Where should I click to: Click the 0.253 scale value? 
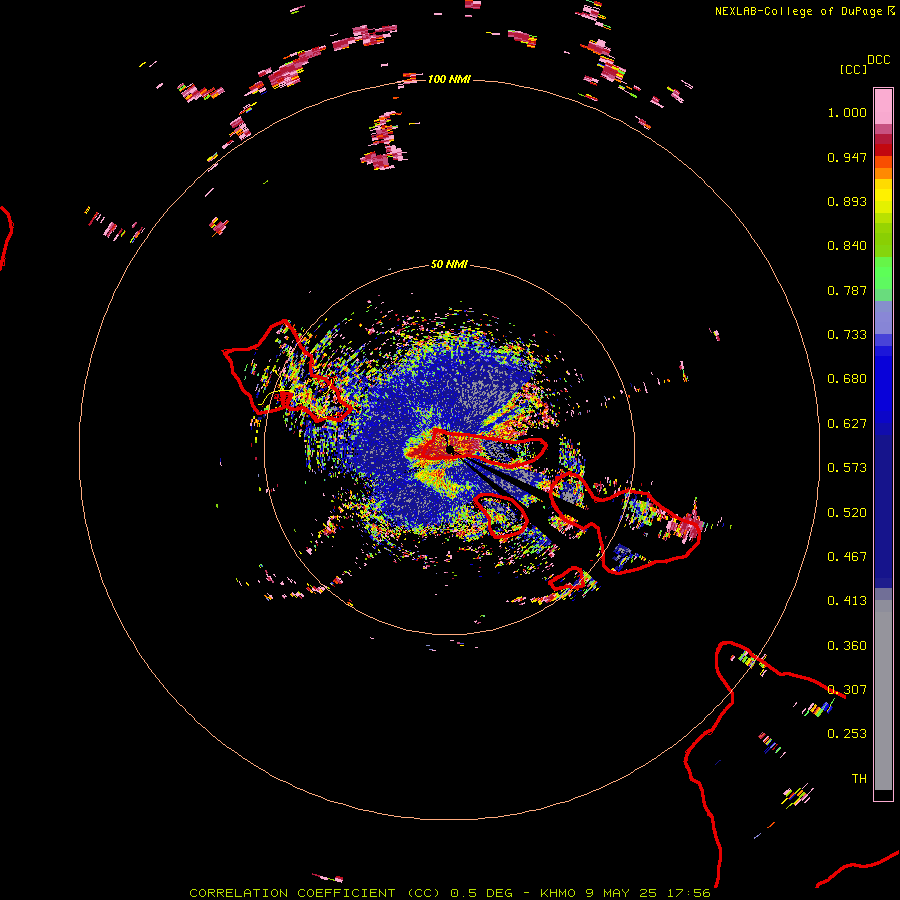point(847,734)
